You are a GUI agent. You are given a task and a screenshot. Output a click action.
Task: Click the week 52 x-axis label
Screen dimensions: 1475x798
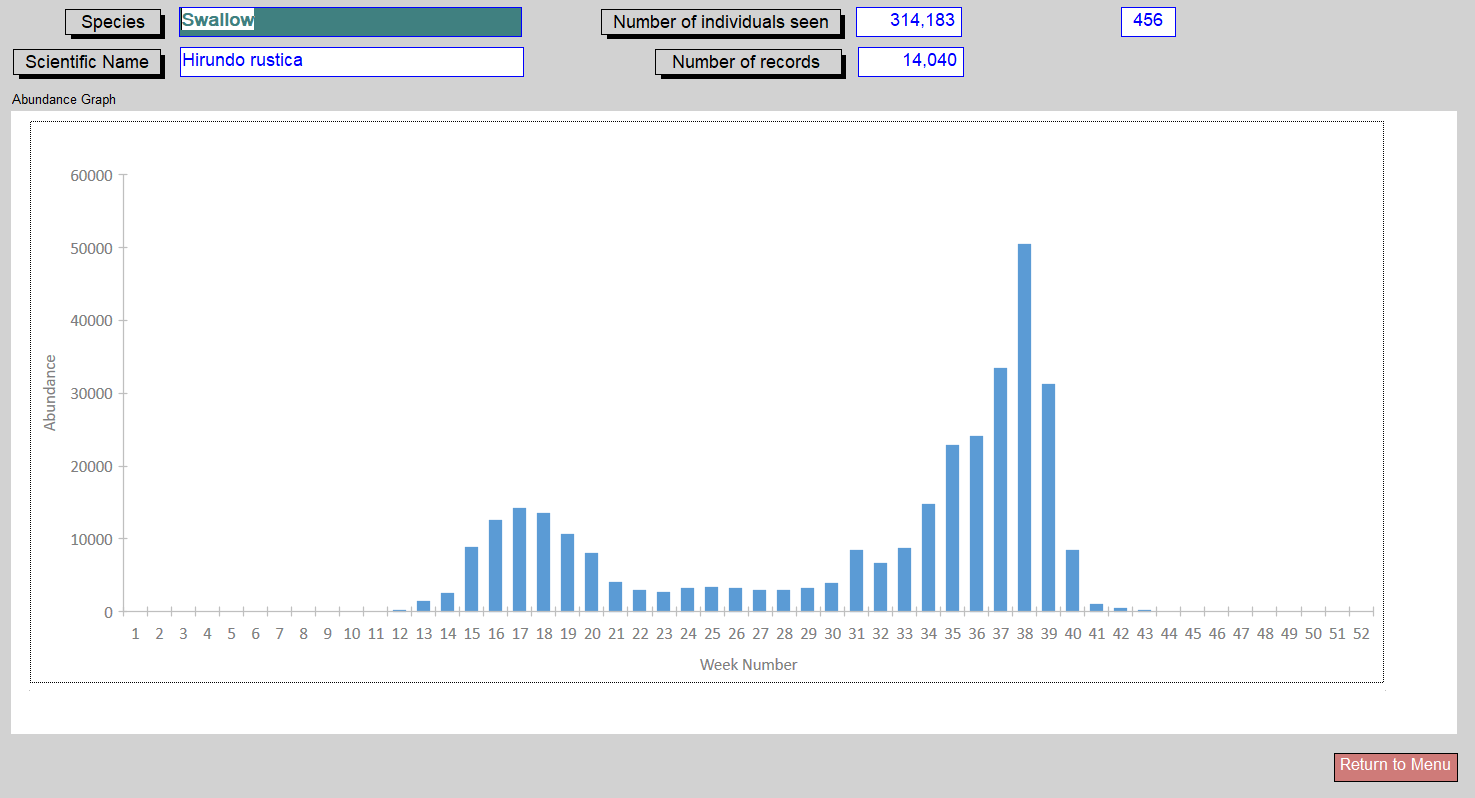click(x=1361, y=634)
